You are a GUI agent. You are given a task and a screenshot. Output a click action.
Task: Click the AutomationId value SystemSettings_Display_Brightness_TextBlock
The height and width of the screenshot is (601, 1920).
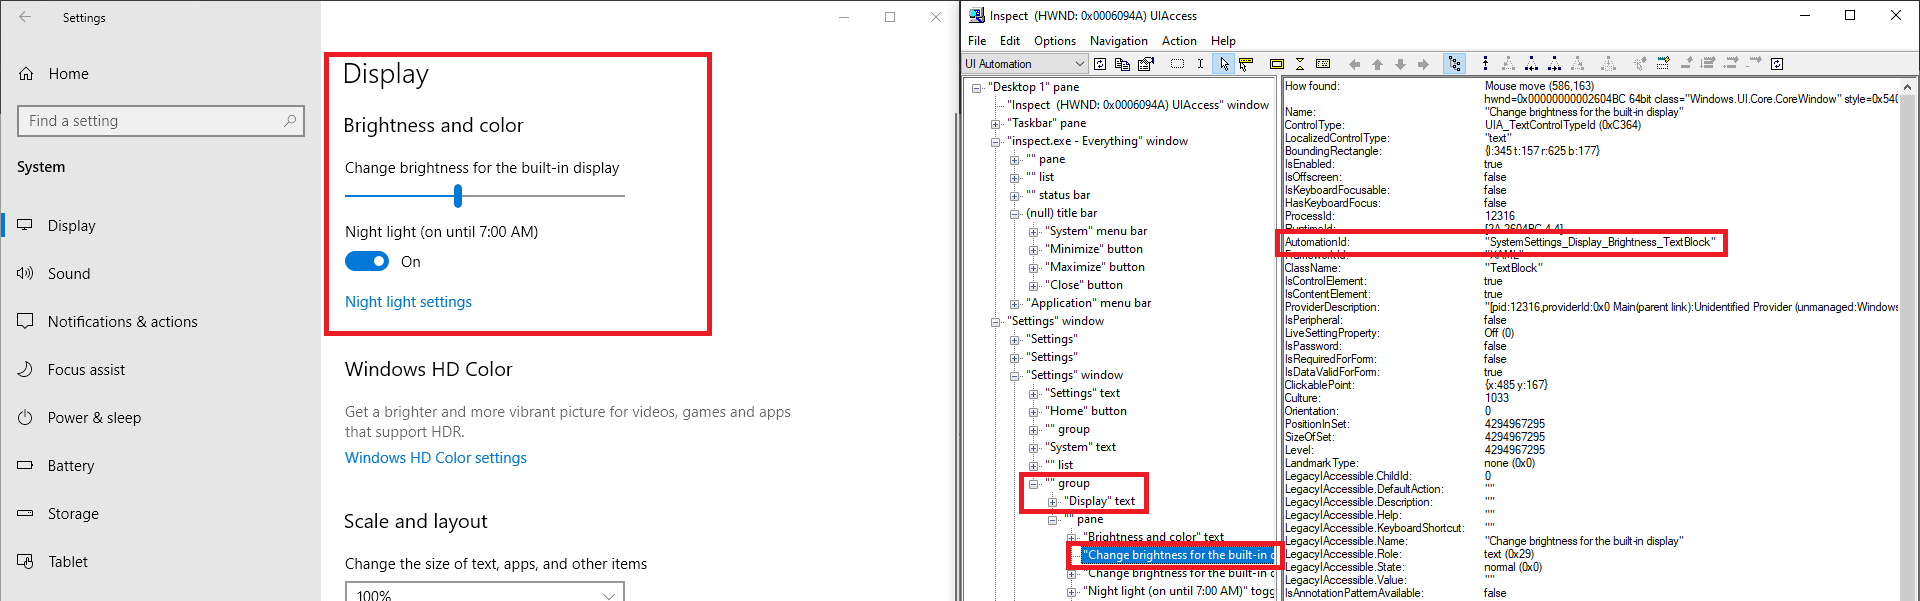click(1600, 242)
